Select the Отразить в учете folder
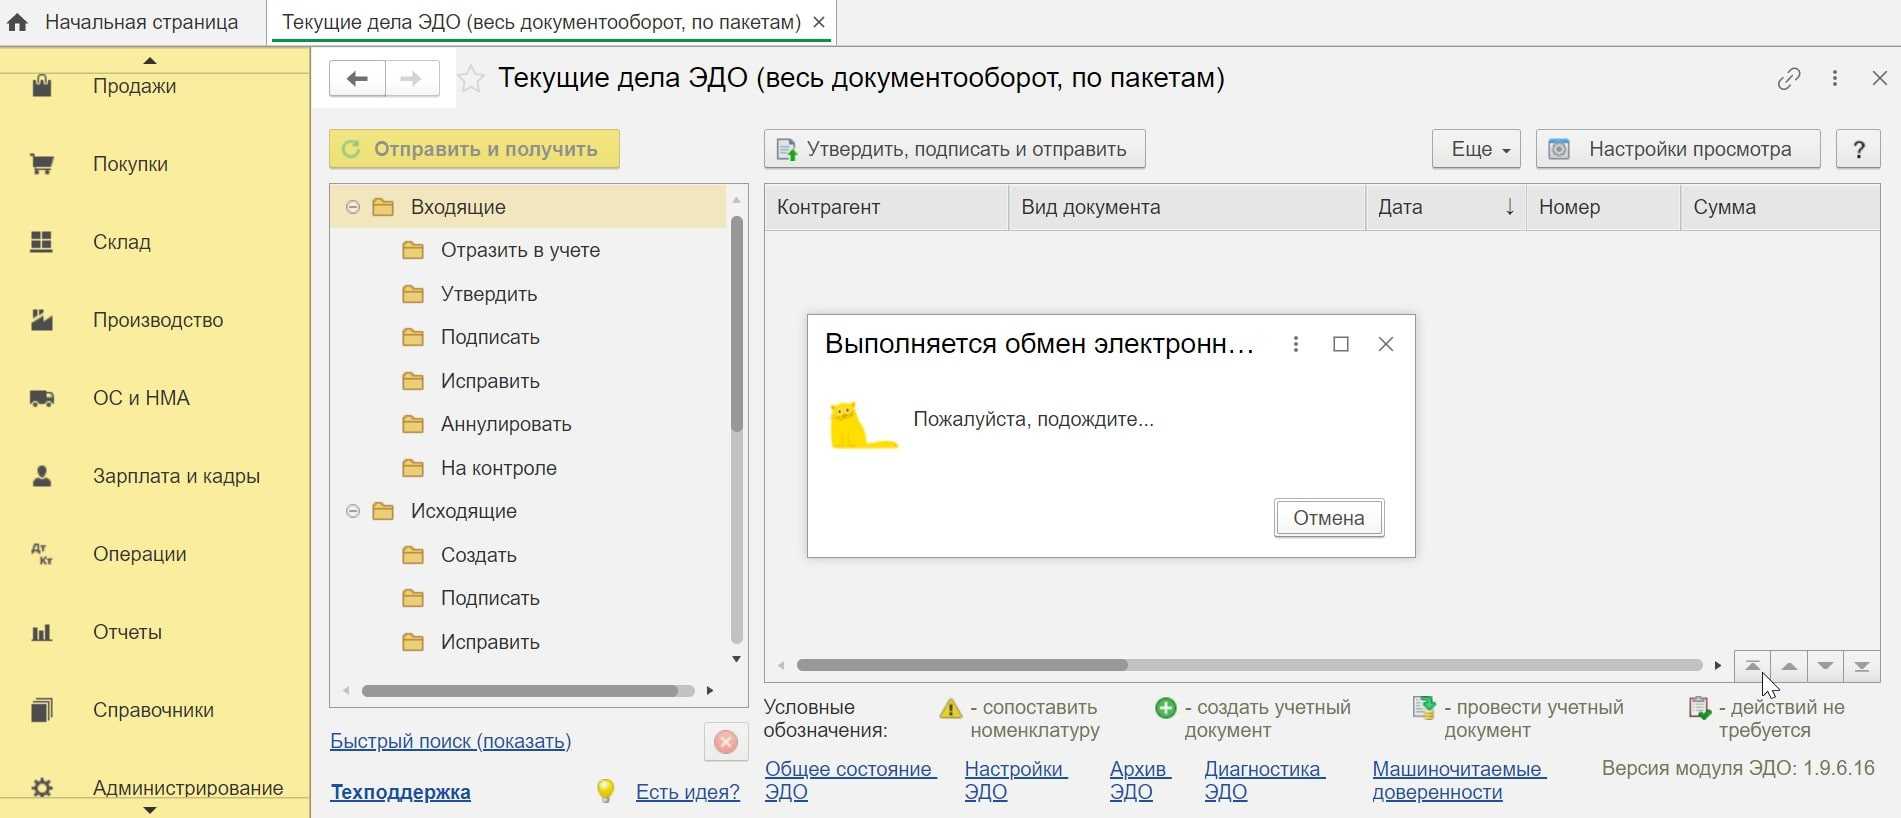The image size is (1901, 818). (519, 250)
